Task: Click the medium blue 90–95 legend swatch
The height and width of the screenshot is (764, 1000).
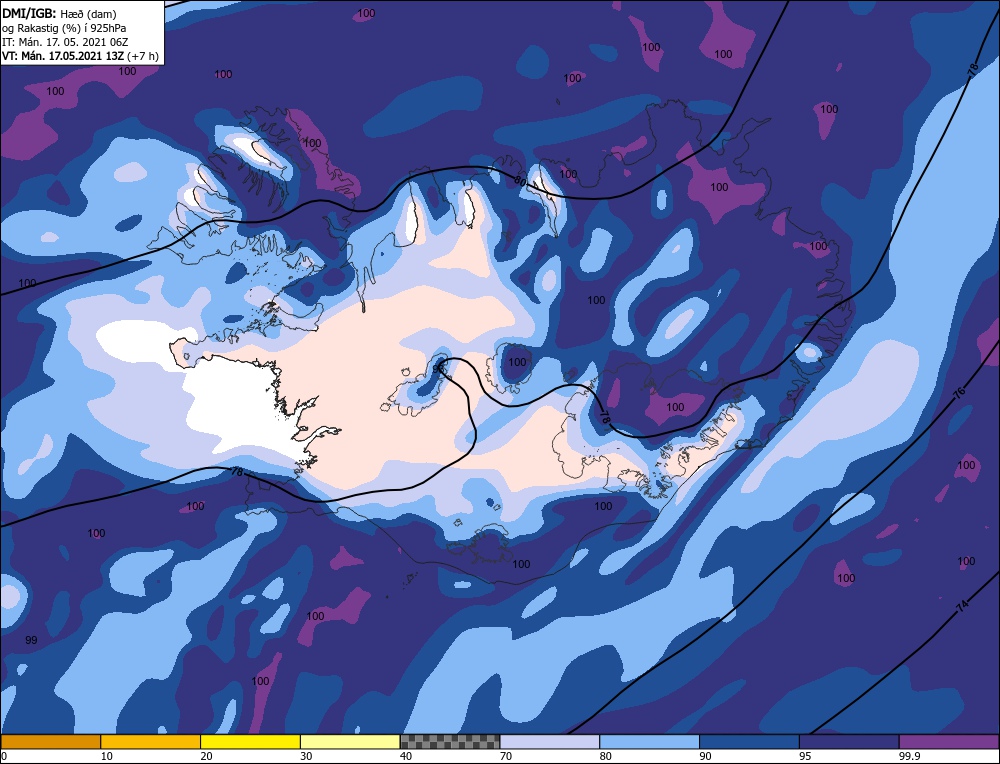Action: tap(749, 741)
